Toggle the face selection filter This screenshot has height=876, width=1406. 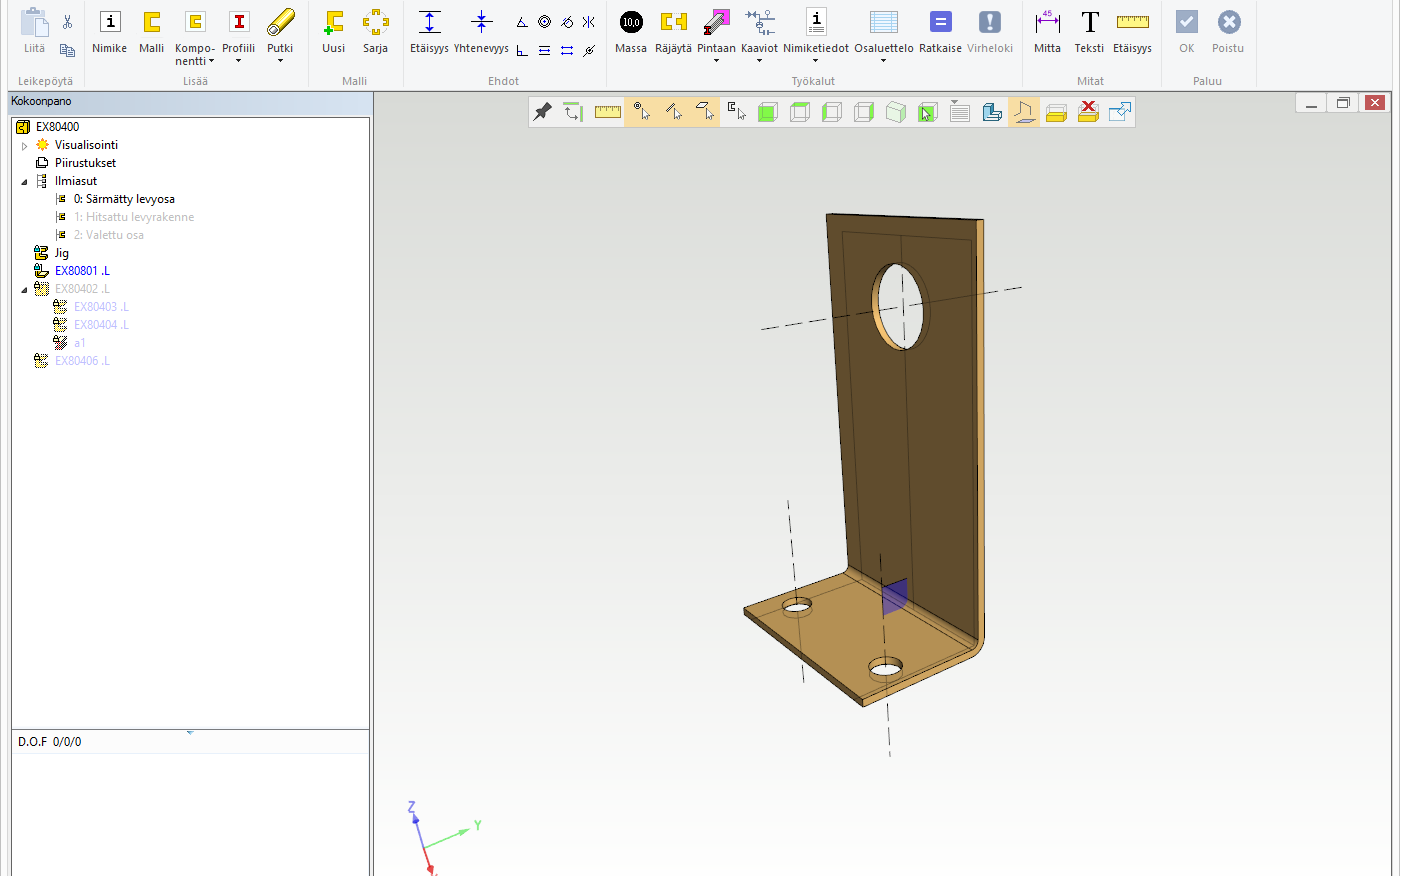tap(705, 112)
